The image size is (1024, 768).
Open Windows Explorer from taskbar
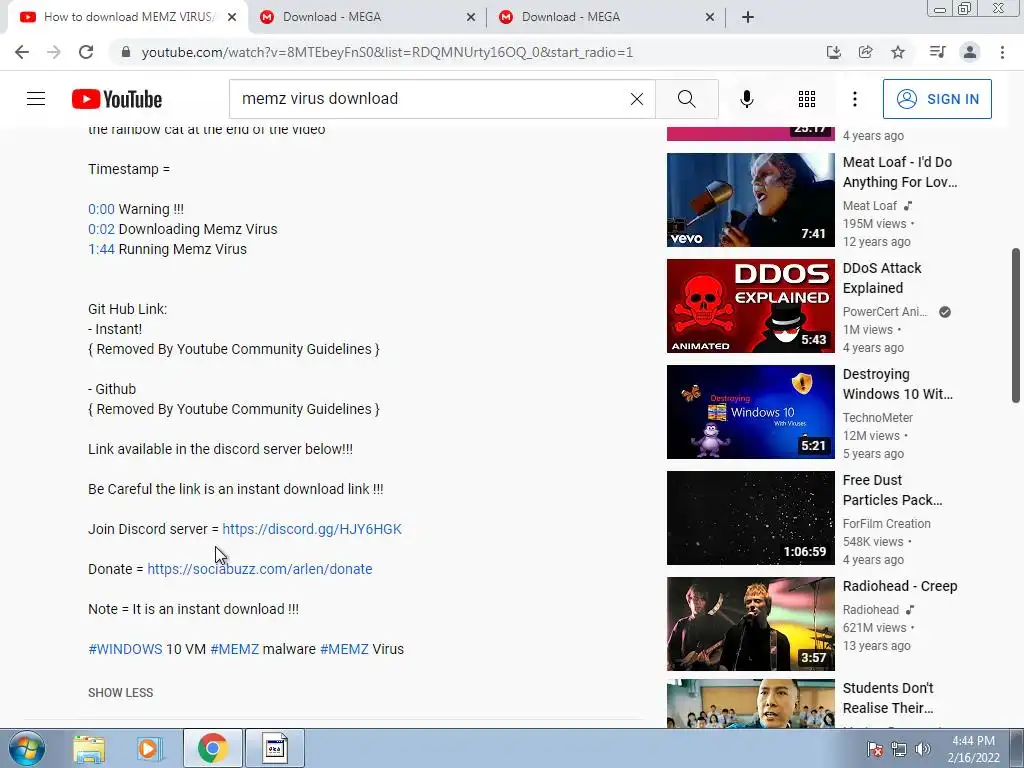(x=89, y=748)
